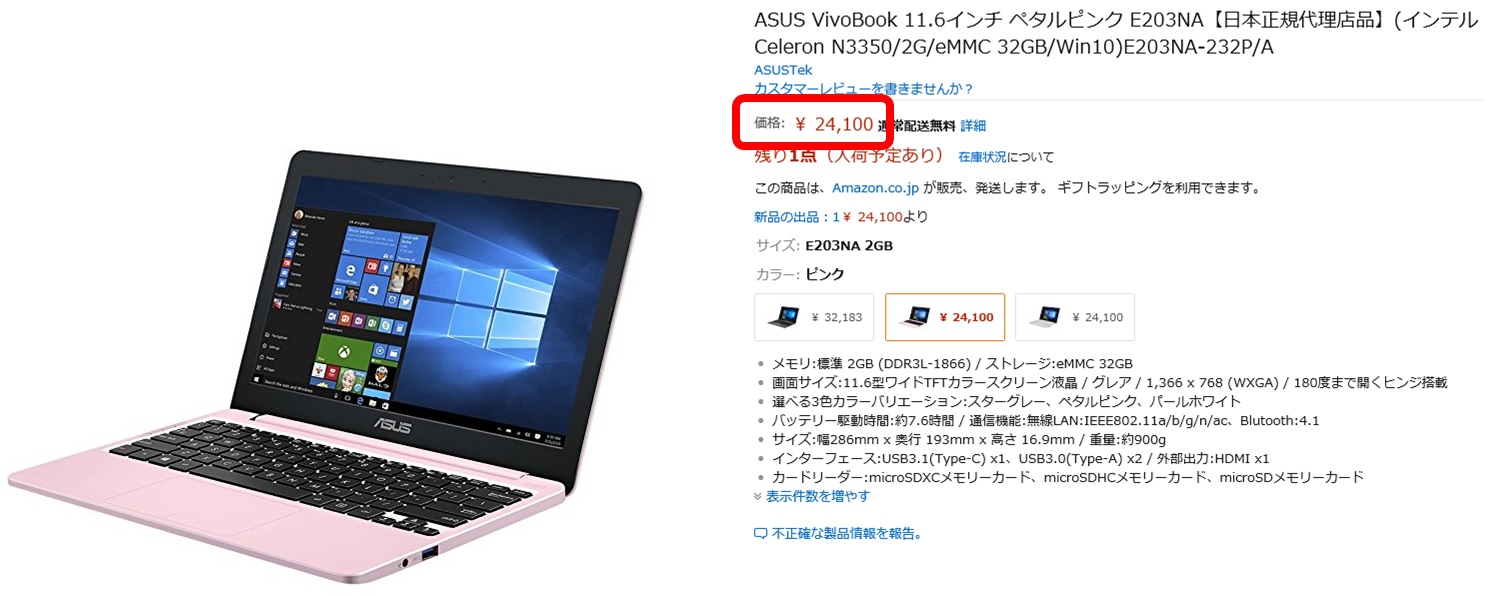
Task: Click the ピンク color name label
Action: click(825, 274)
